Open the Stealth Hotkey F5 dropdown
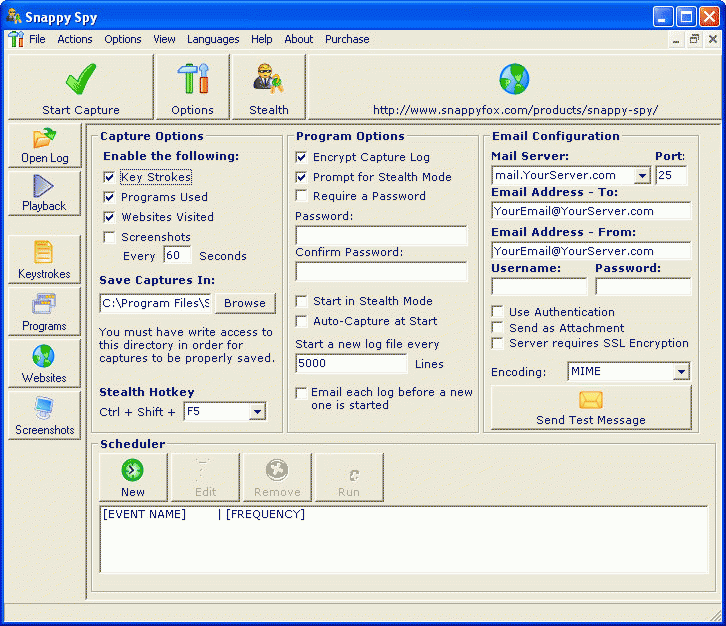Screen dimensions: 726x626 (257, 411)
